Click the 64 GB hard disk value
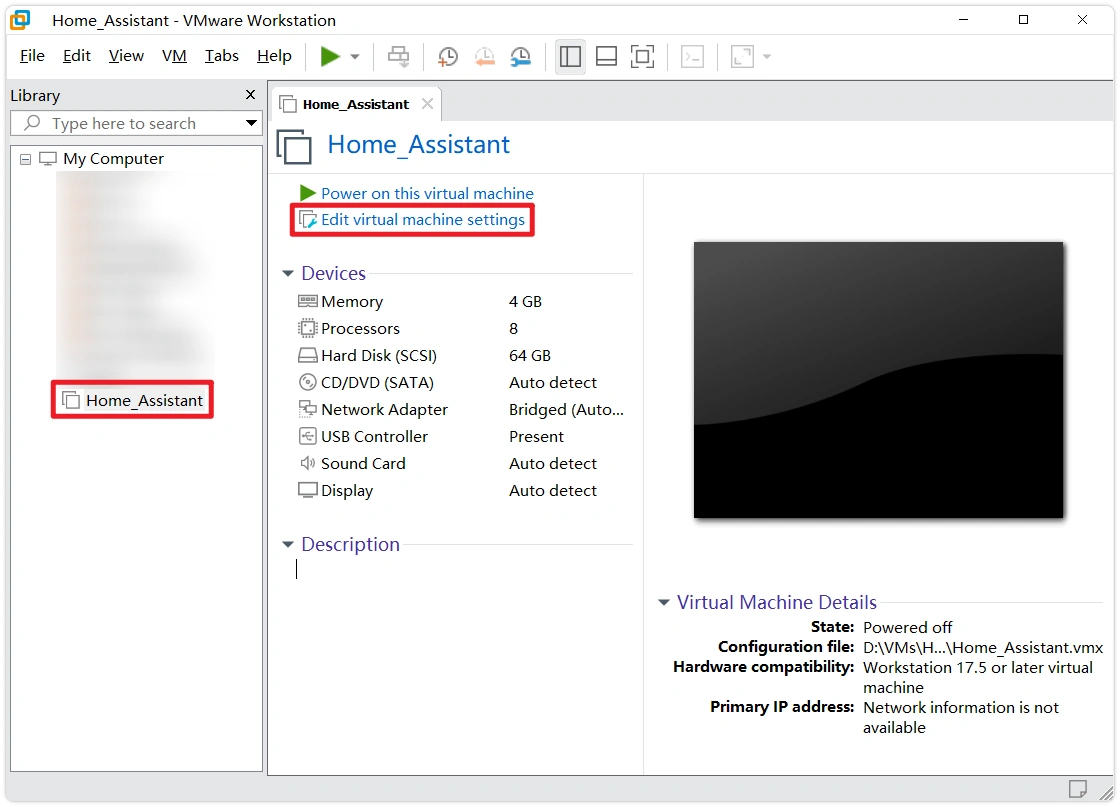The width and height of the screenshot is (1120, 807). point(530,356)
